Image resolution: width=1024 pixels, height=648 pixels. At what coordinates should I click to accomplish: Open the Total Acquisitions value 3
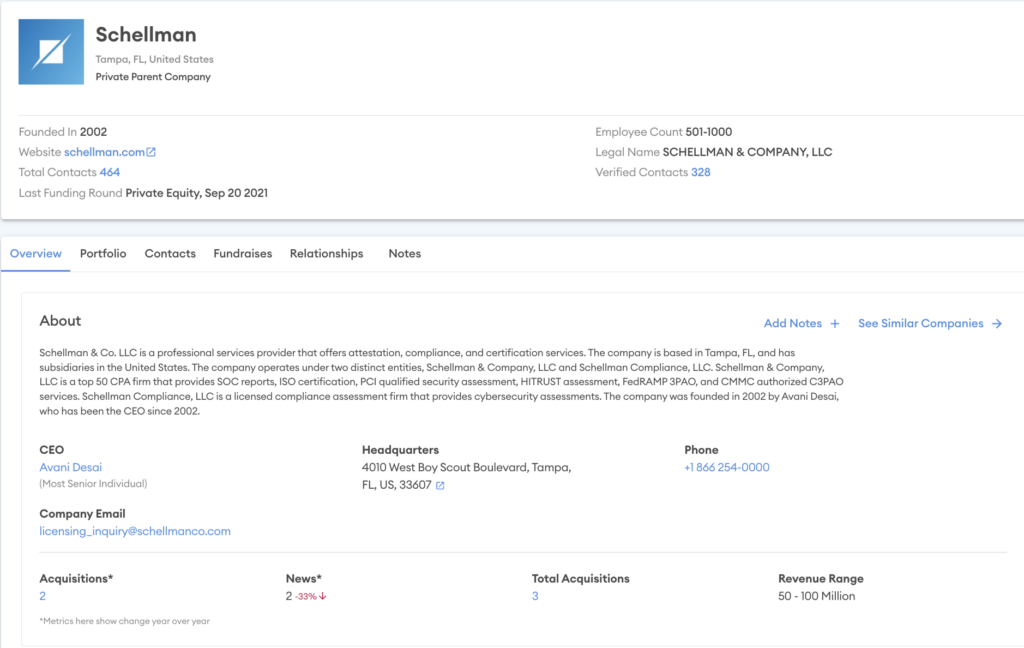coord(535,596)
